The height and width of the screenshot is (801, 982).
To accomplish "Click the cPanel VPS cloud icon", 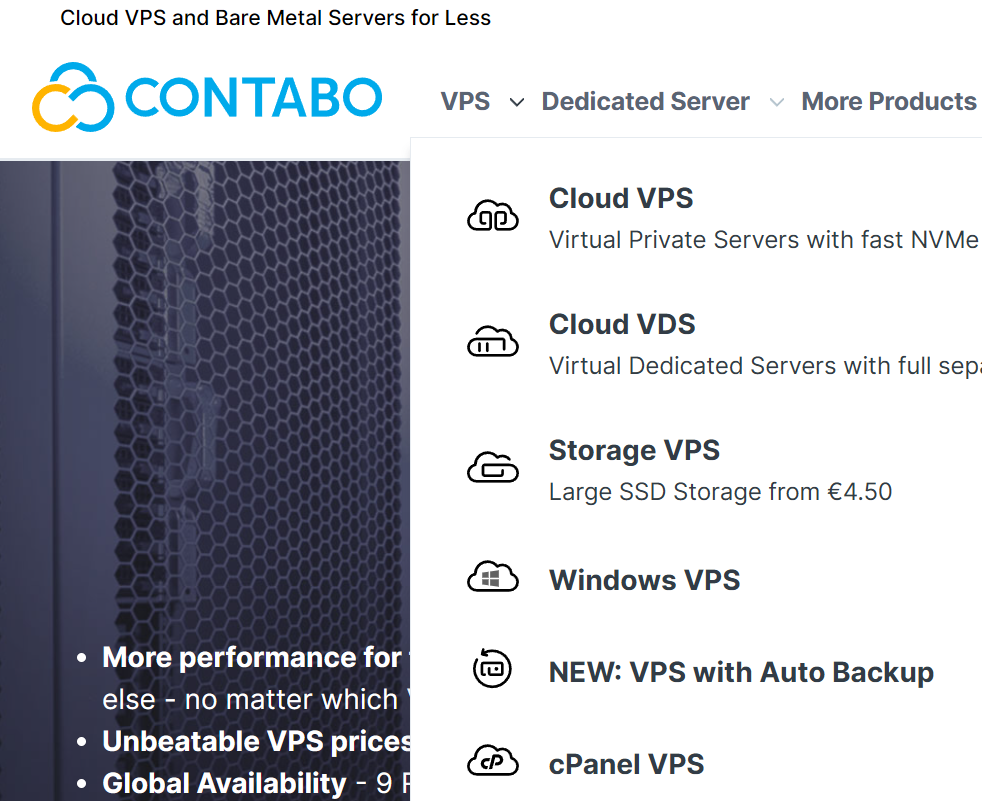I will [x=493, y=760].
